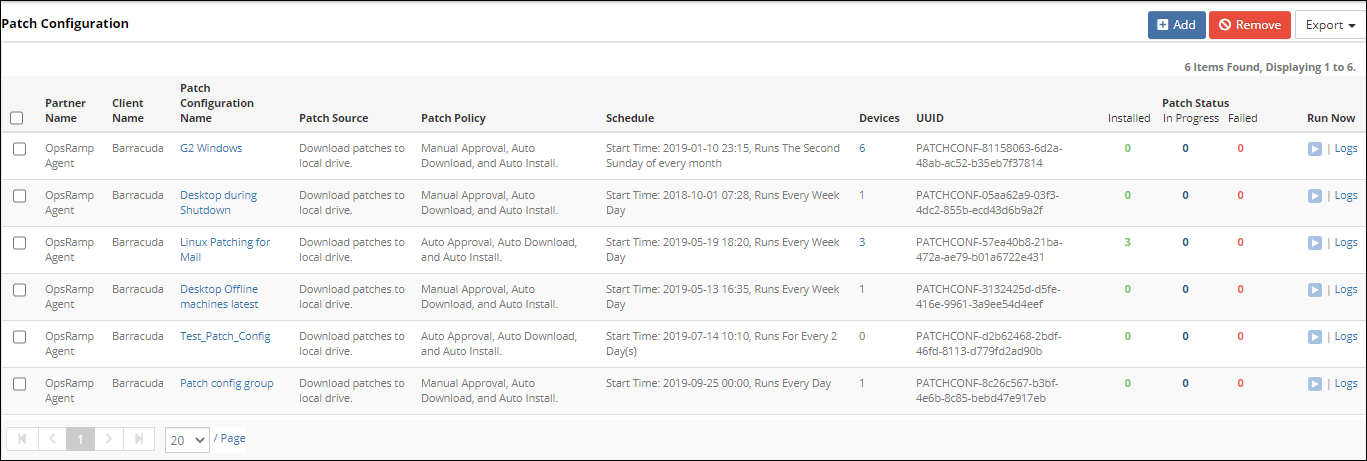Go to the last page of results
This screenshot has width=1367, height=461.
point(139,439)
